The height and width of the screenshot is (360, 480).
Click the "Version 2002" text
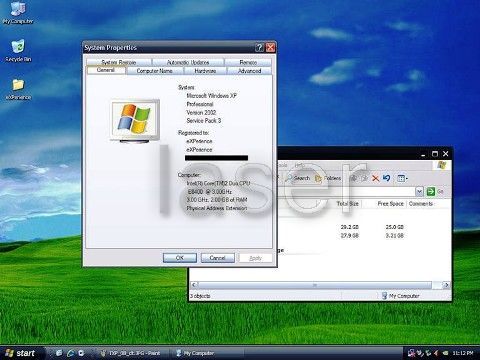(201, 112)
